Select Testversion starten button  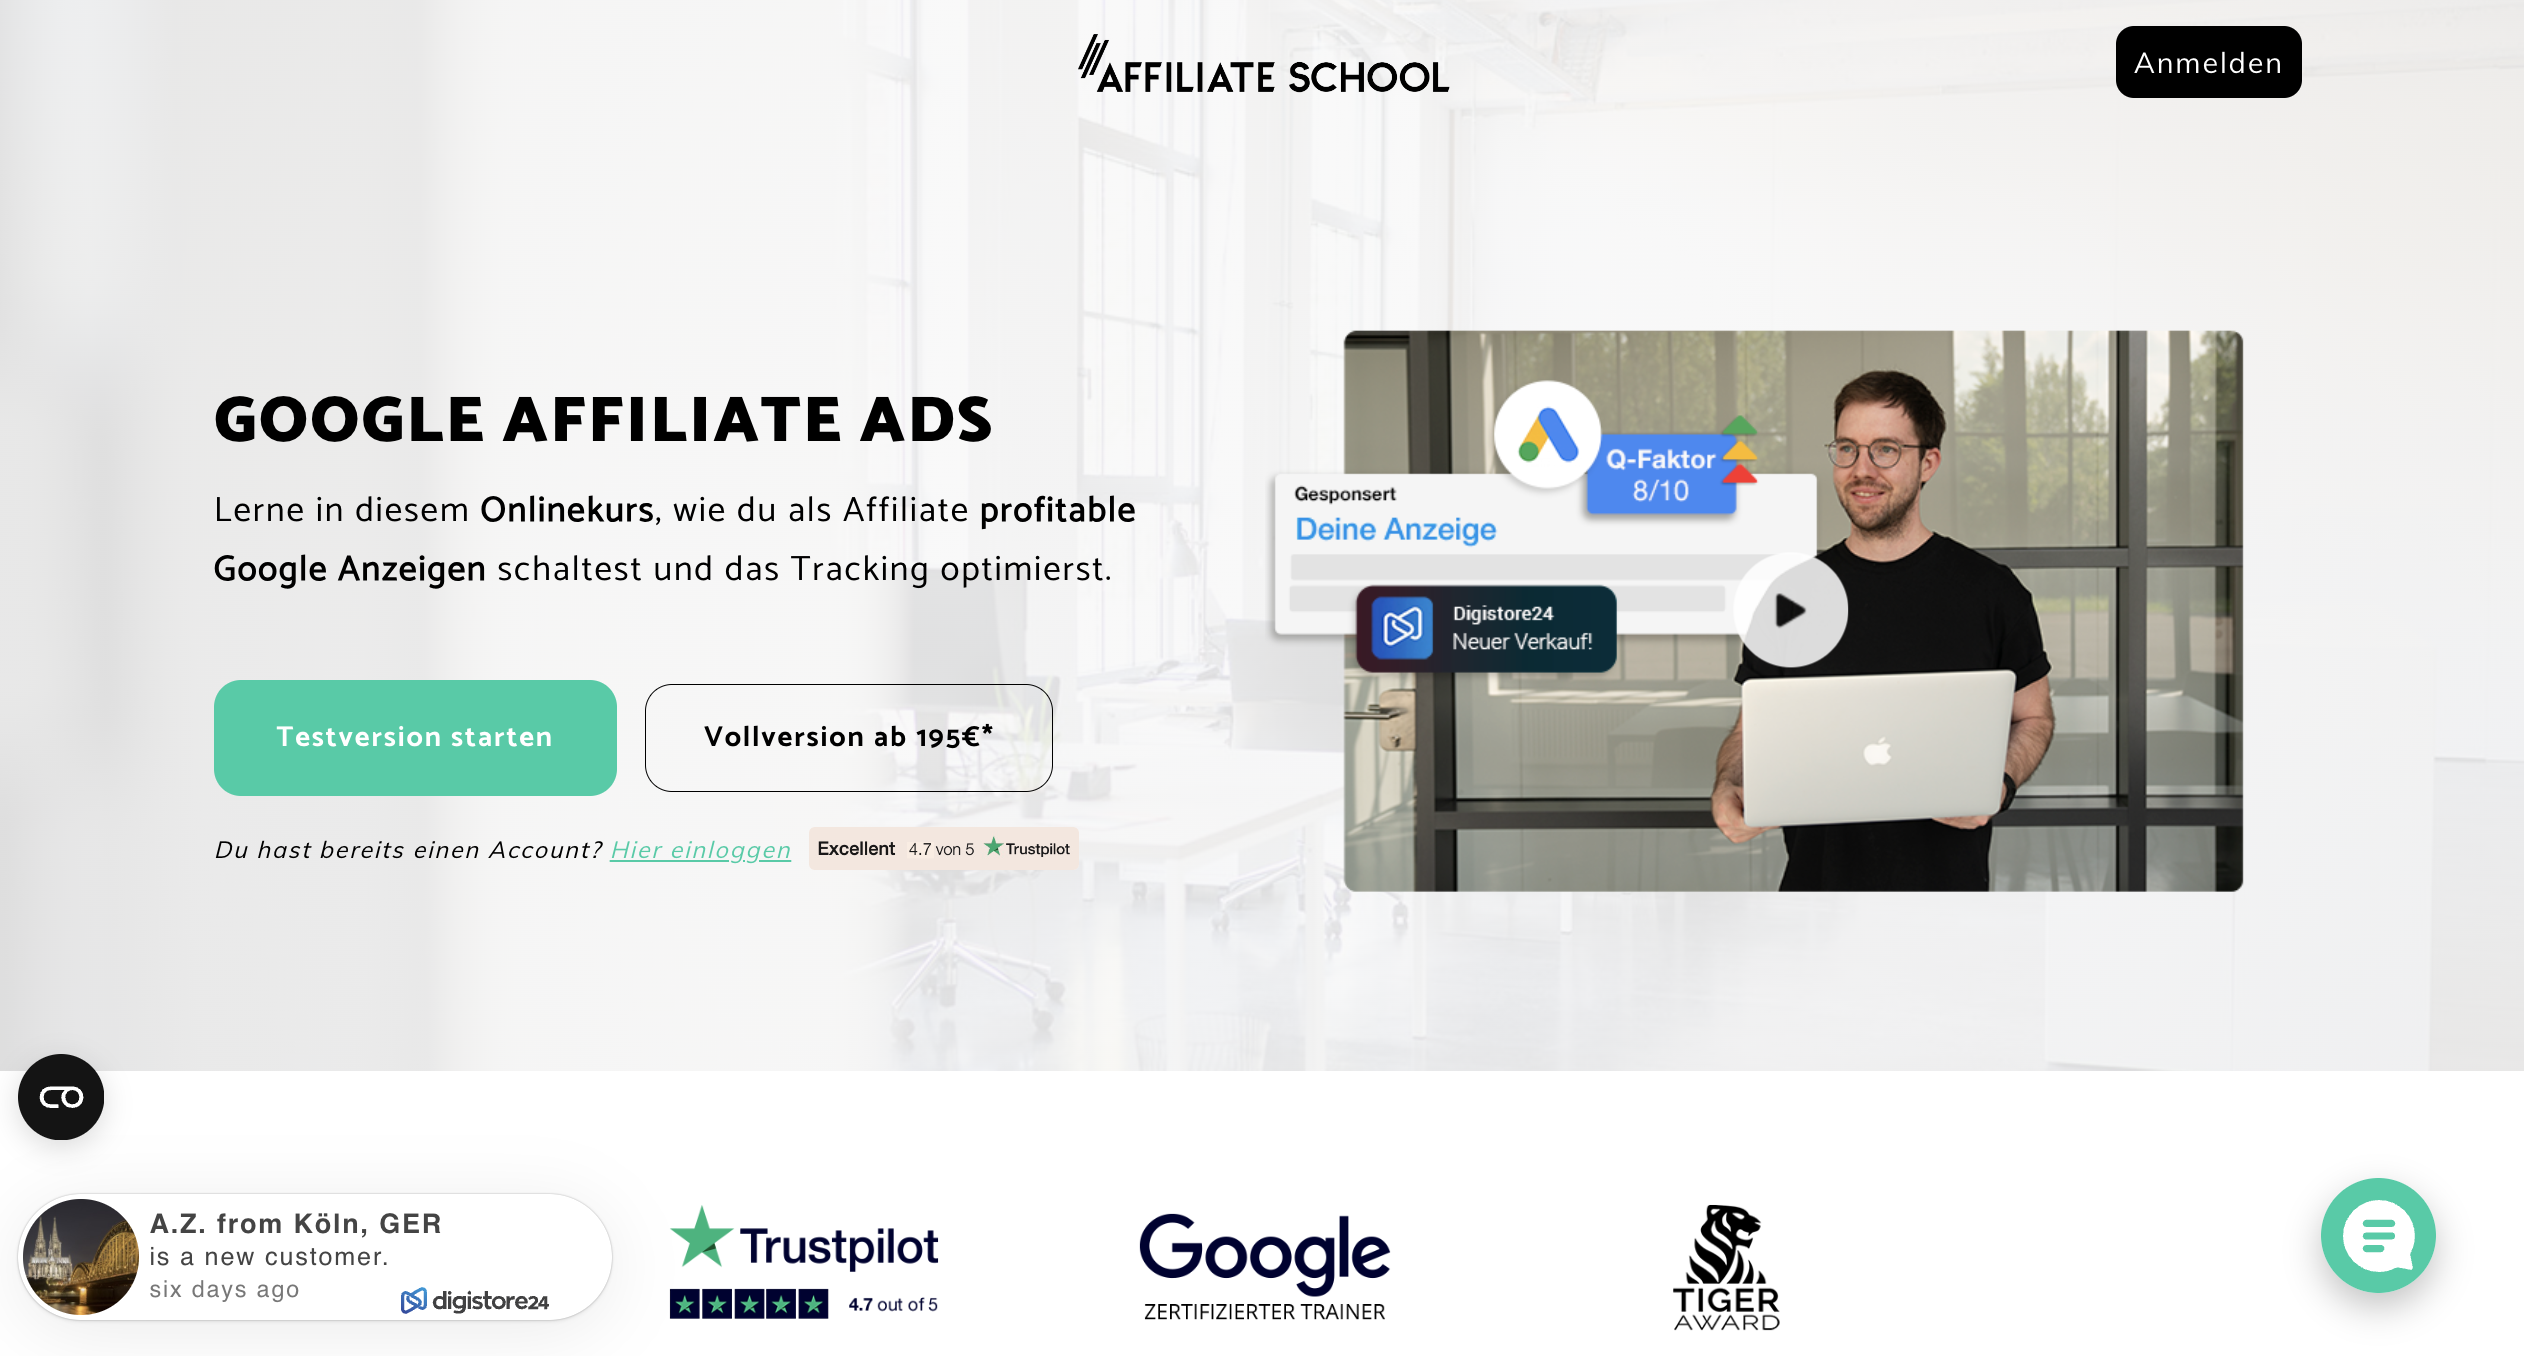[414, 736]
